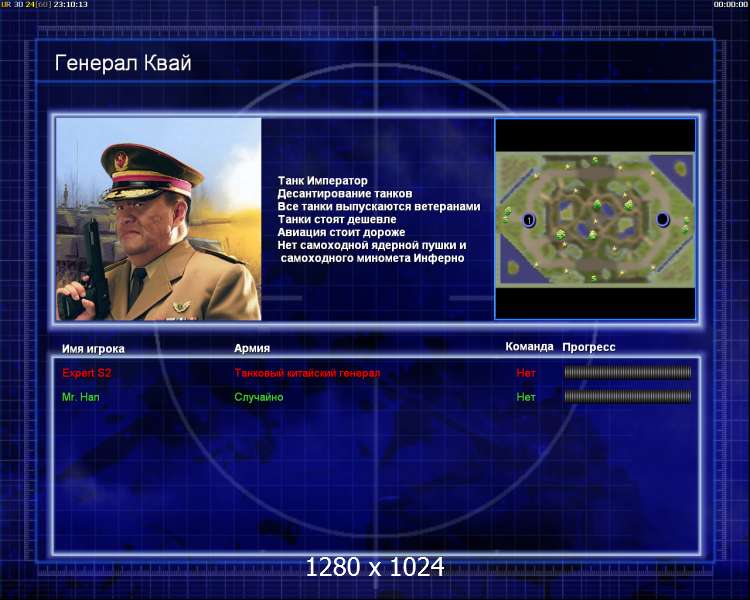Click the Танк Император line

(323, 181)
